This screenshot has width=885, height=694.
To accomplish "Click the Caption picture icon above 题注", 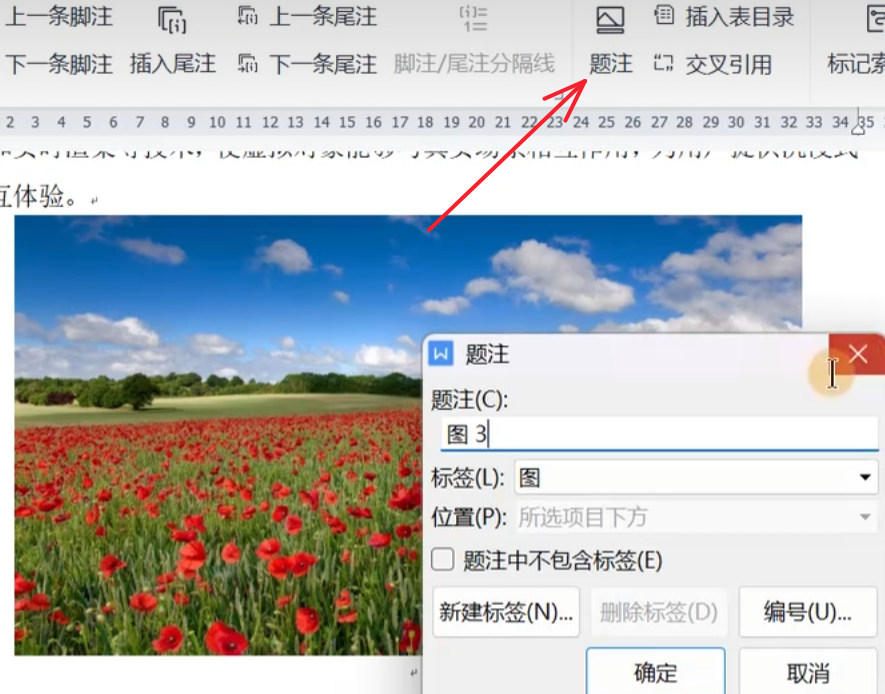I will 610,20.
